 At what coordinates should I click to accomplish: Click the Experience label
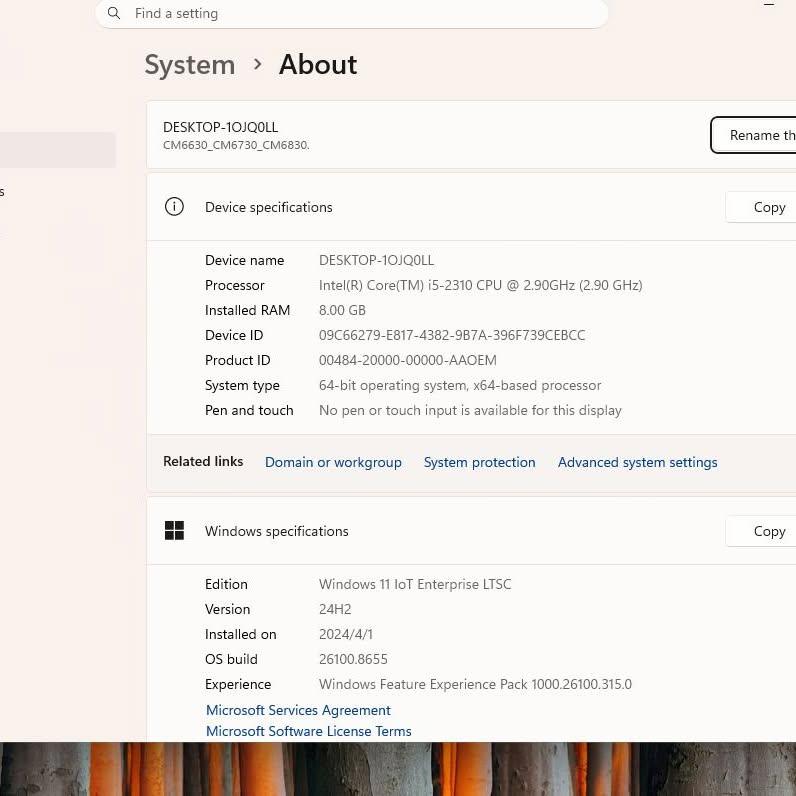[x=238, y=684]
